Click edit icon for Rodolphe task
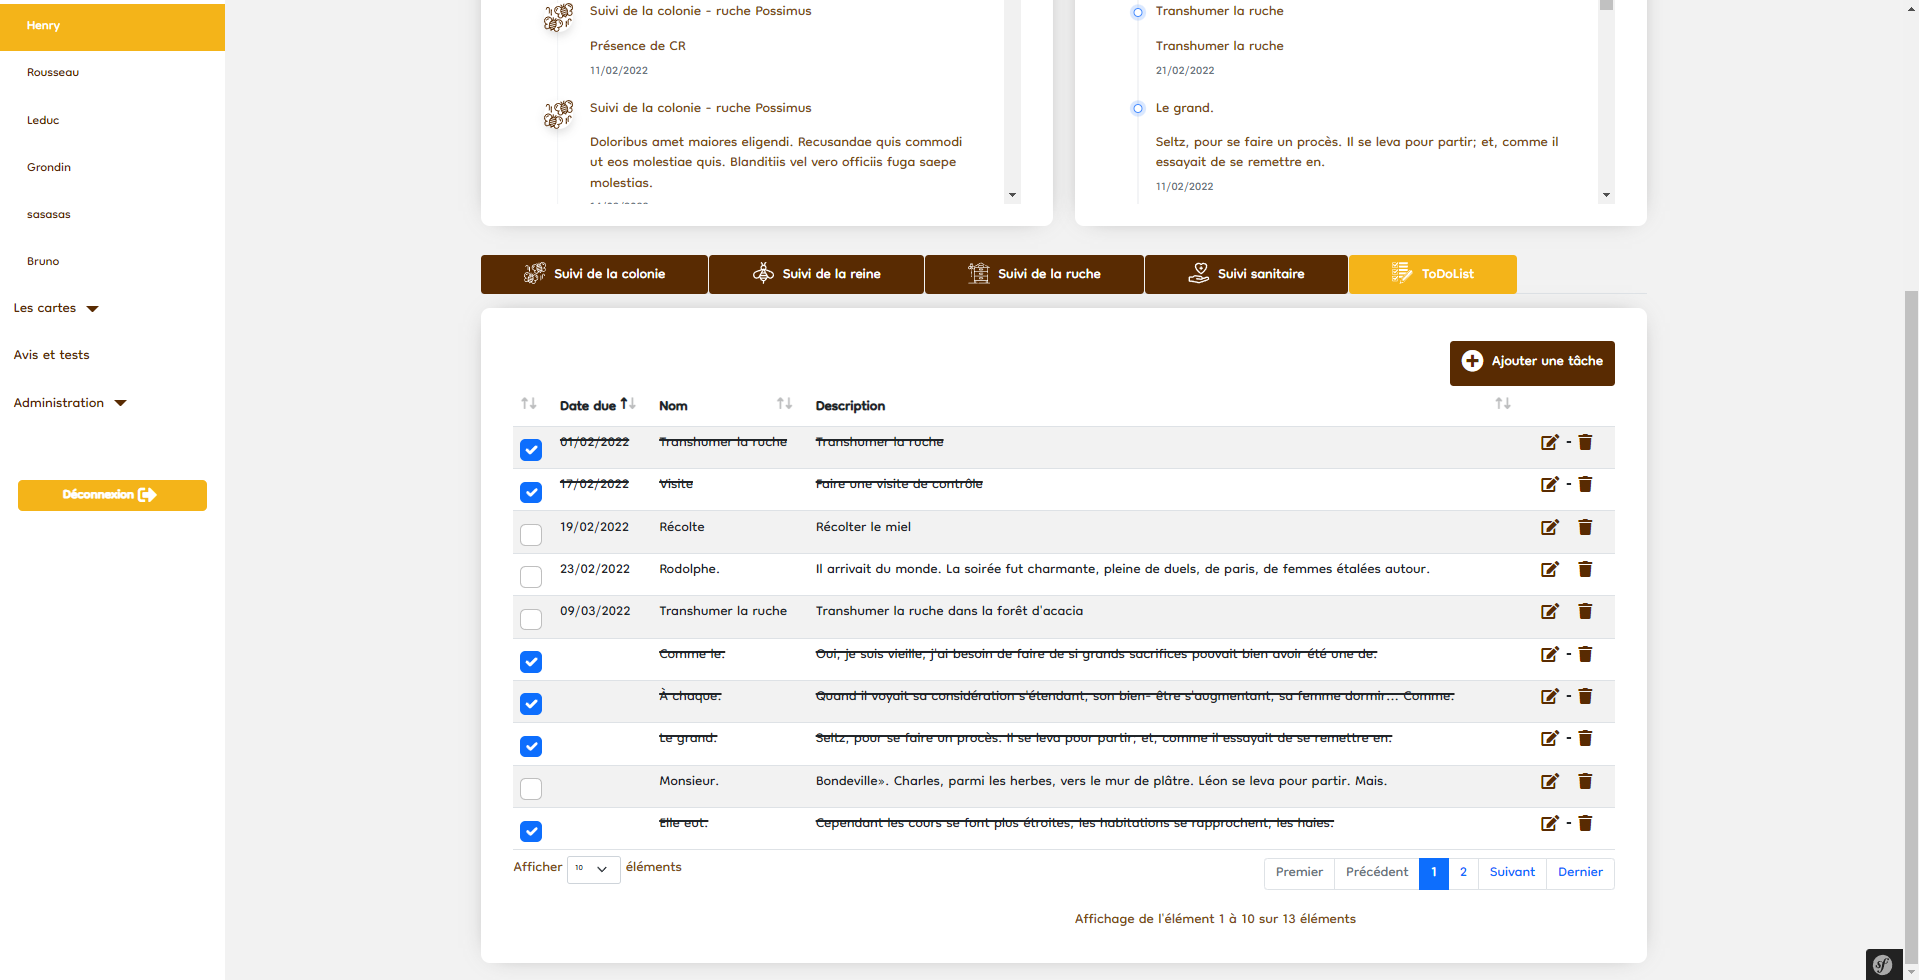 click(1549, 569)
